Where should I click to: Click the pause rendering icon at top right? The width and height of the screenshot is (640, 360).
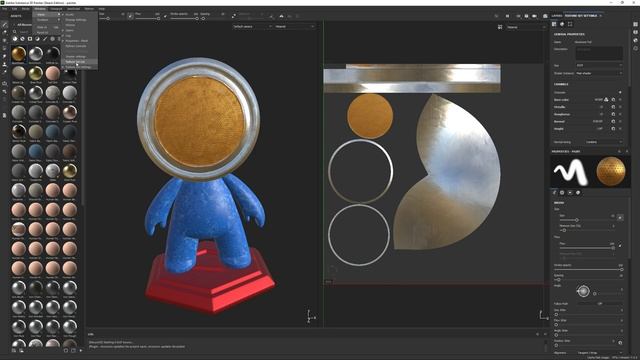tap(507, 16)
